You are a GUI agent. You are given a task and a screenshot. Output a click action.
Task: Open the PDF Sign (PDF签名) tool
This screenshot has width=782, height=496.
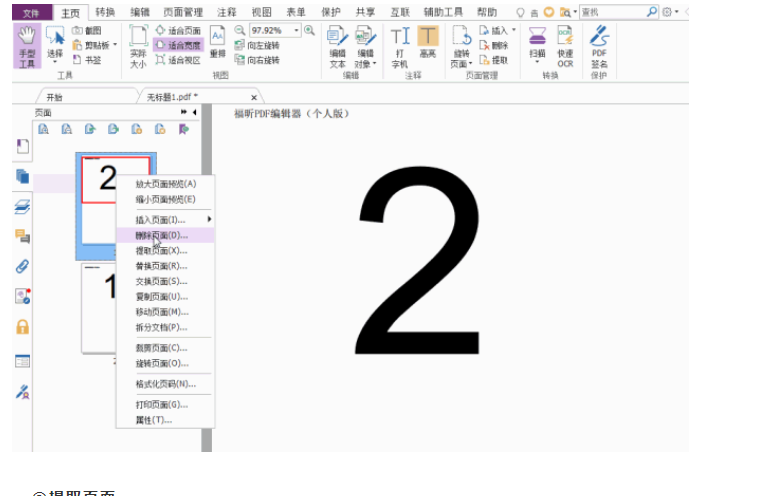pos(599,45)
